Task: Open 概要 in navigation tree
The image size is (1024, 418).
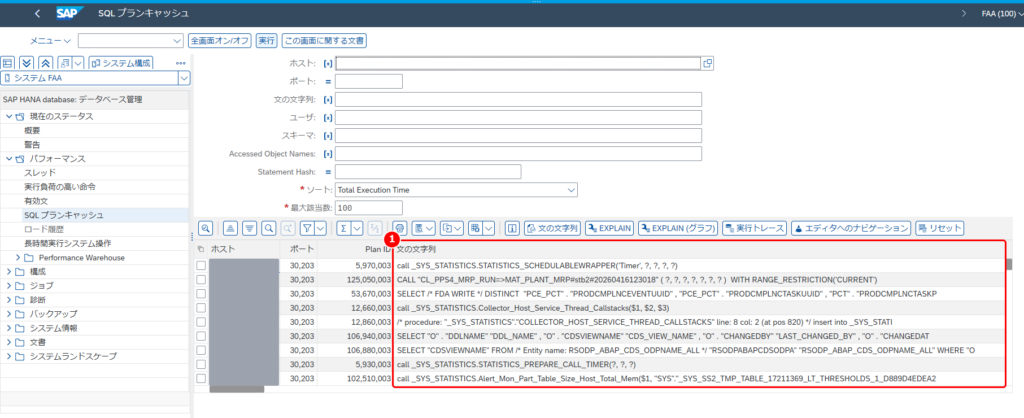Action: click(33, 131)
